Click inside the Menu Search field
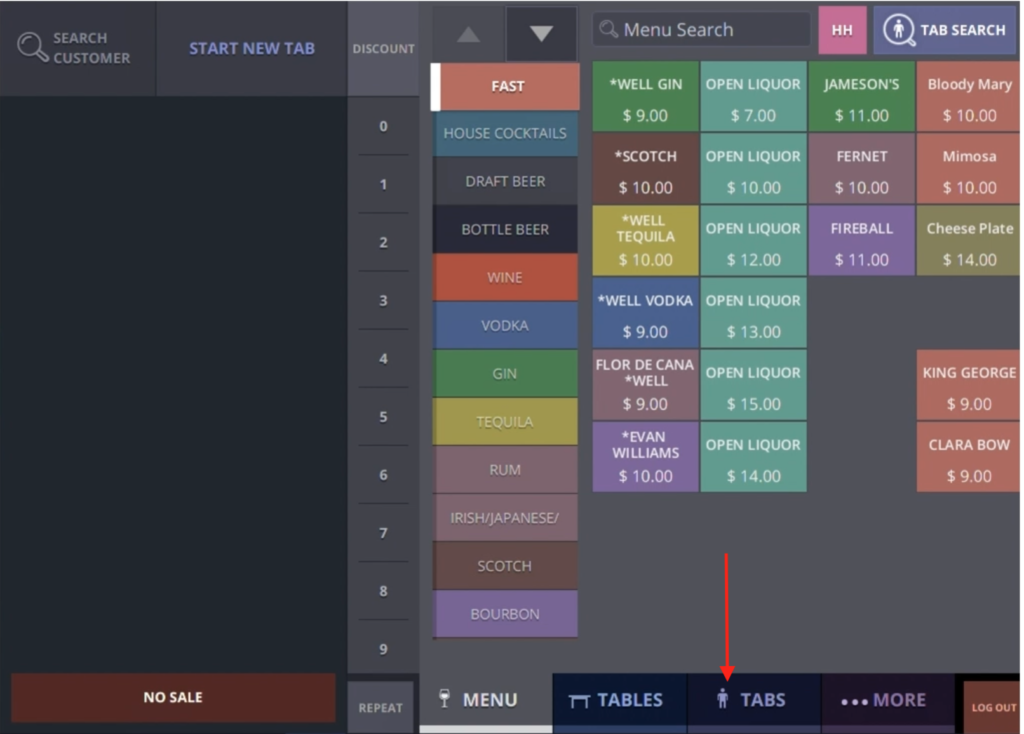The width and height of the screenshot is (1024, 734). point(700,29)
